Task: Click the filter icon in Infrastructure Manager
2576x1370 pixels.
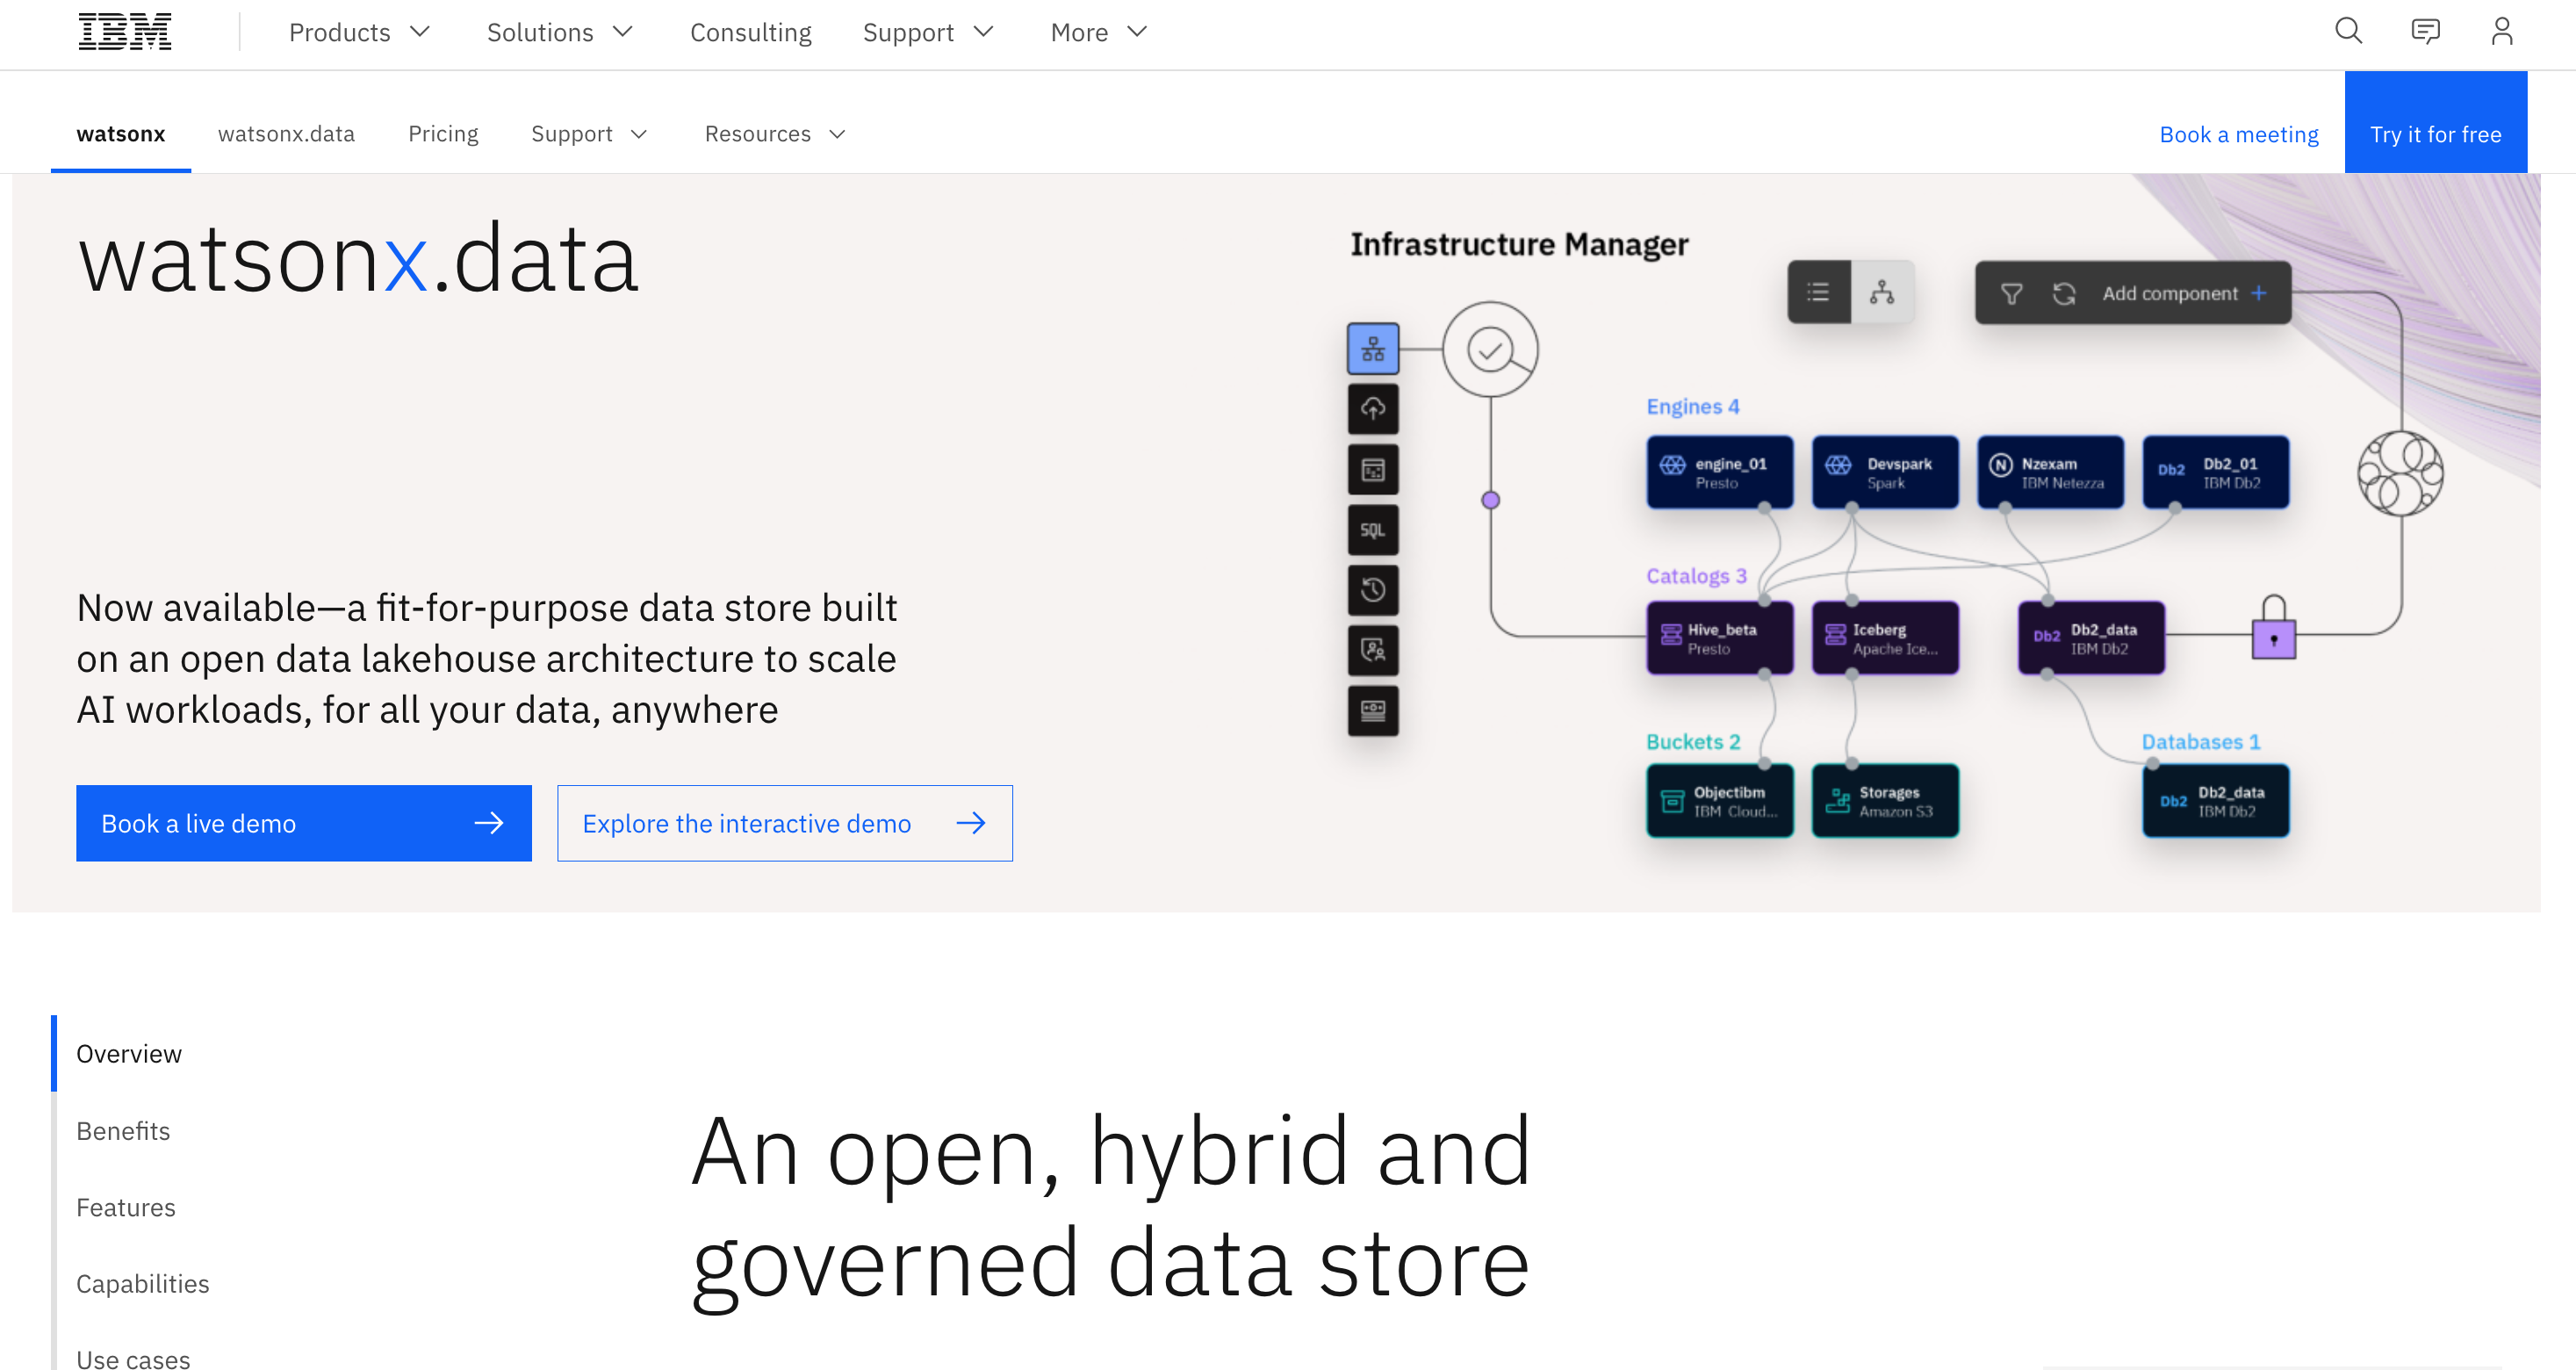Action: tap(2012, 293)
